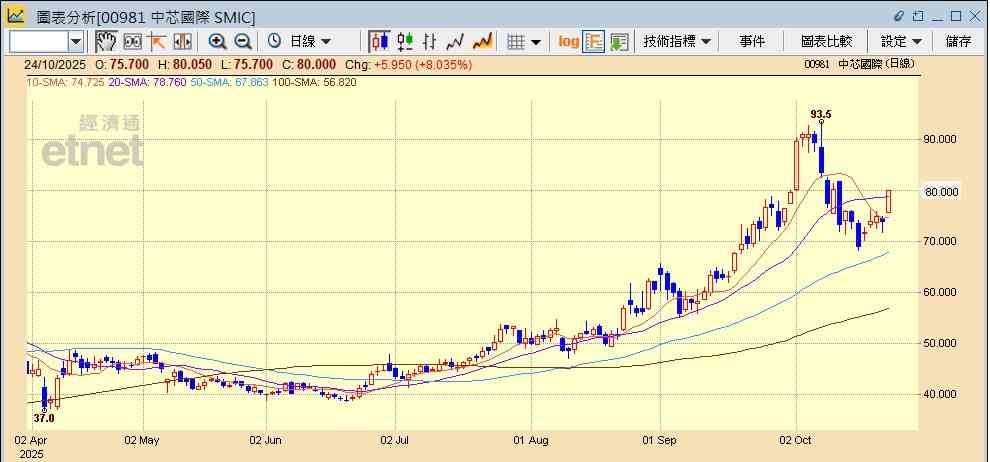Click the zoom in magnifier icon
This screenshot has height=462, width=990.
pos(217,41)
